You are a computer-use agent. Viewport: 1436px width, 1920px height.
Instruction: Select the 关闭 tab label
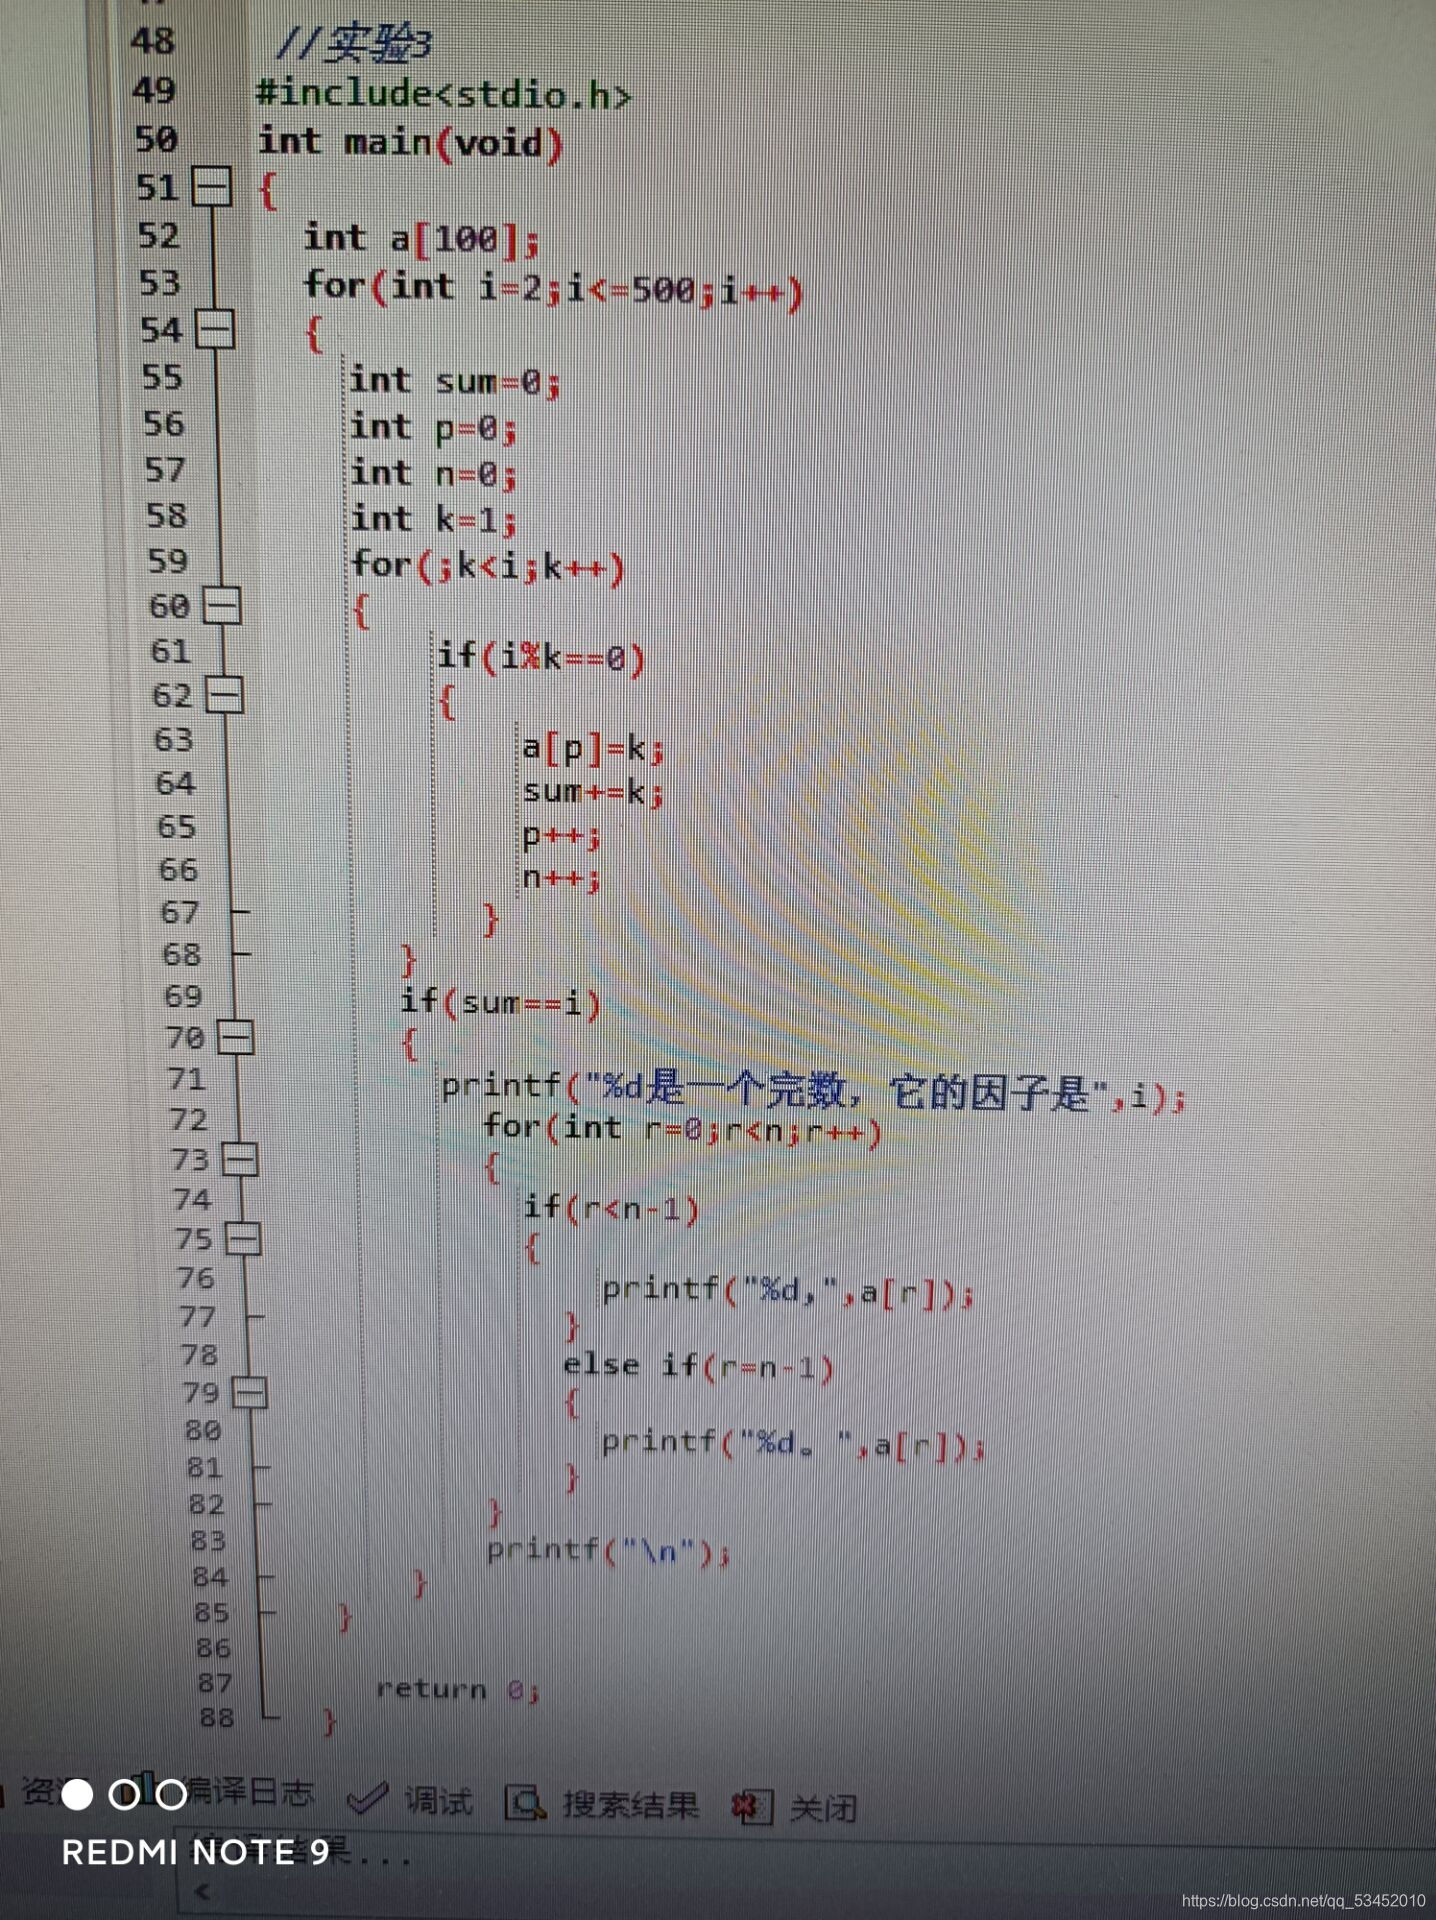[823, 1808]
